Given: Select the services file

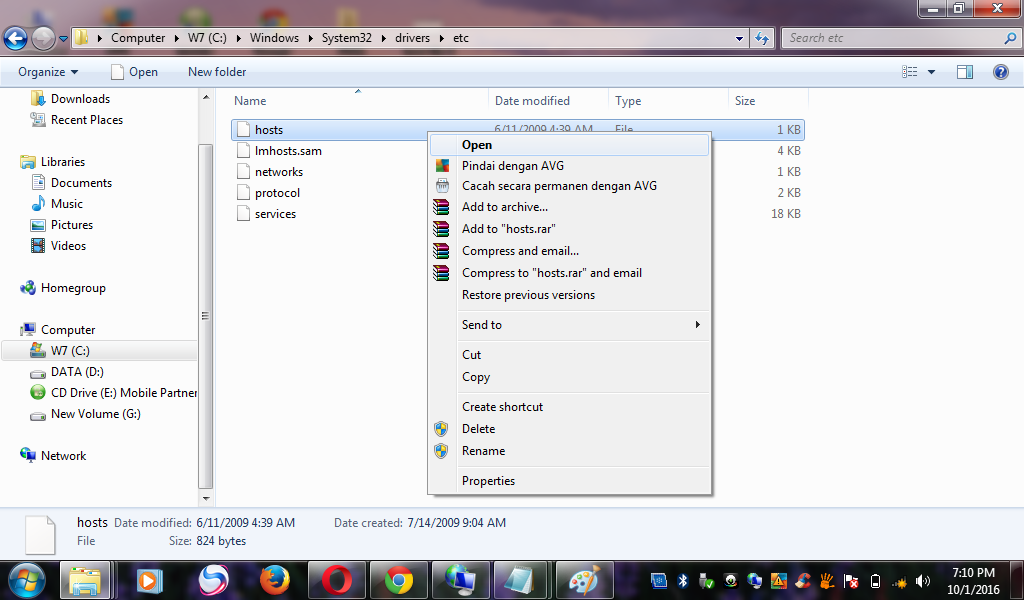Looking at the screenshot, I should pyautogui.click(x=275, y=213).
